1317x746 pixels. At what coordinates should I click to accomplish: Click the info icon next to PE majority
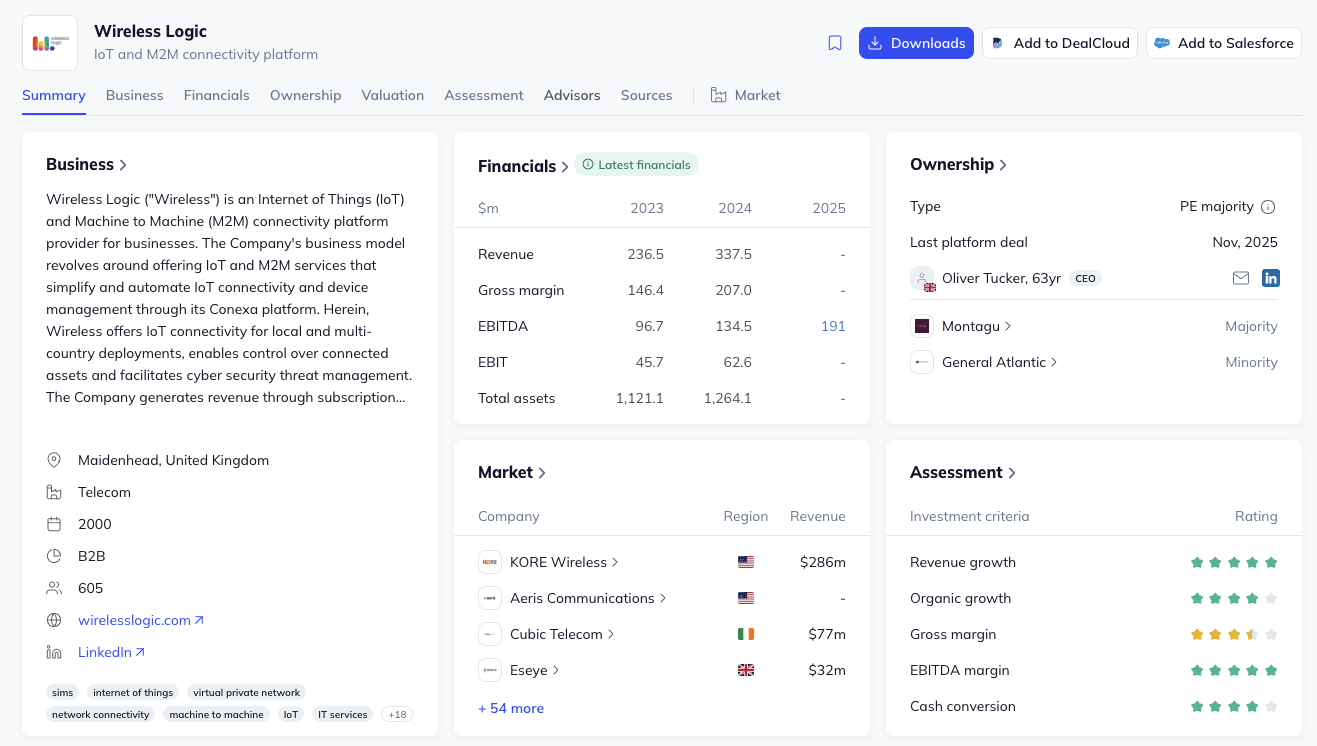point(1268,207)
